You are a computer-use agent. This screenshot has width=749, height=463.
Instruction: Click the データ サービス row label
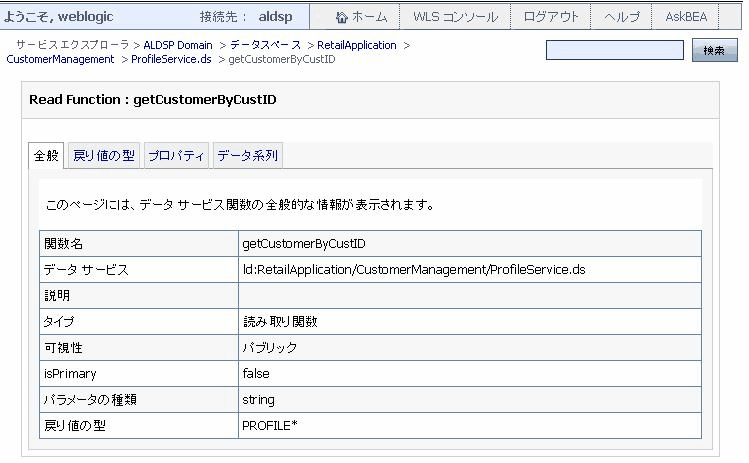[86, 269]
